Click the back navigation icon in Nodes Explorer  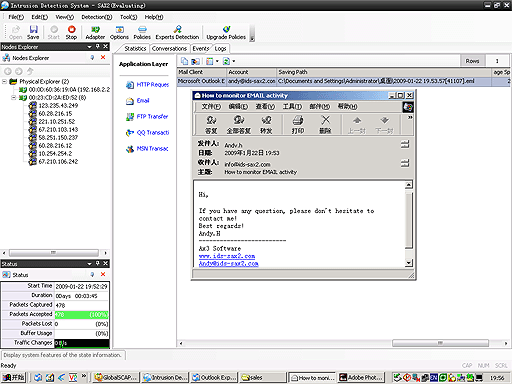click(8, 71)
